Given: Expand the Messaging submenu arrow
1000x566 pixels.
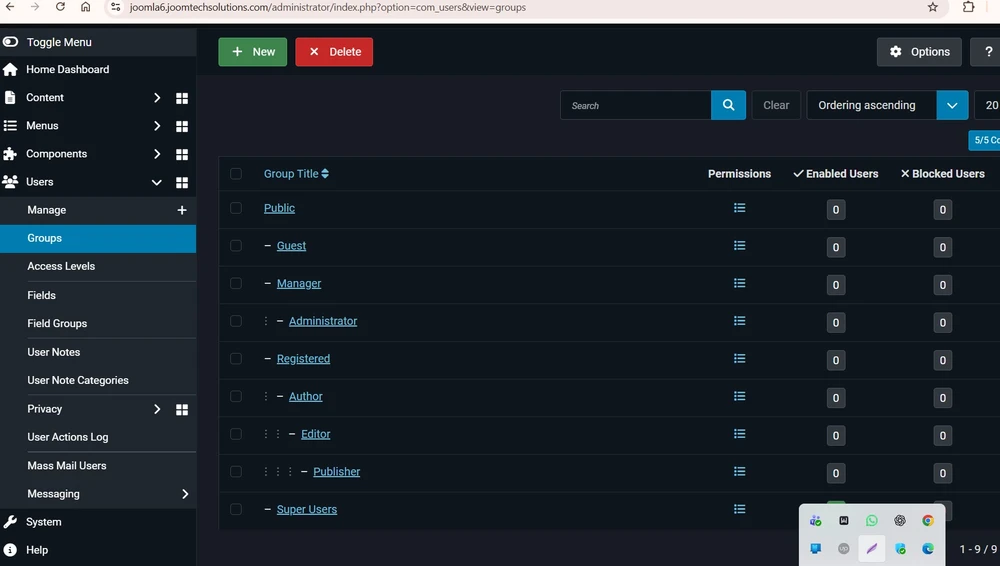Looking at the screenshot, I should tap(185, 494).
